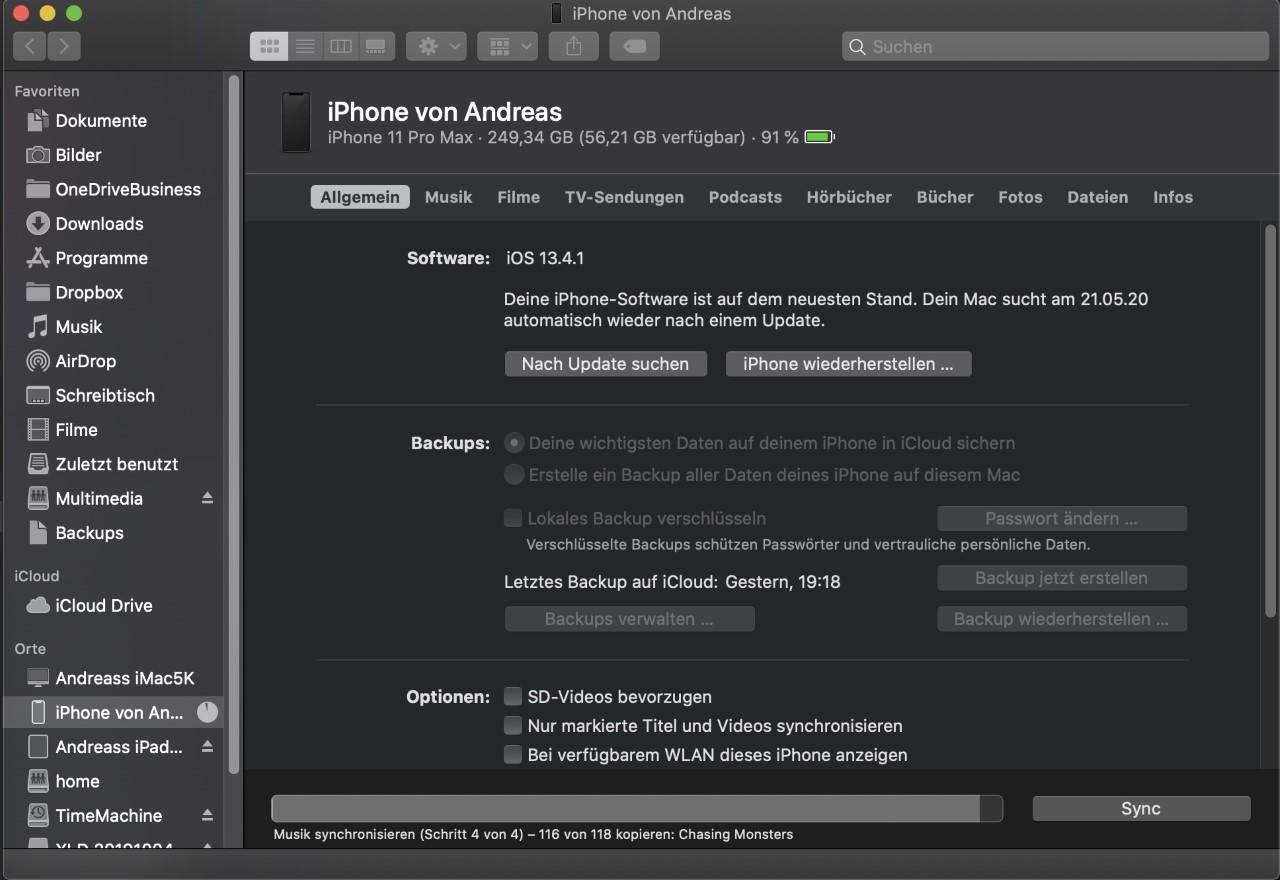Click Backups verwalten button
The height and width of the screenshot is (880, 1280).
[629, 619]
